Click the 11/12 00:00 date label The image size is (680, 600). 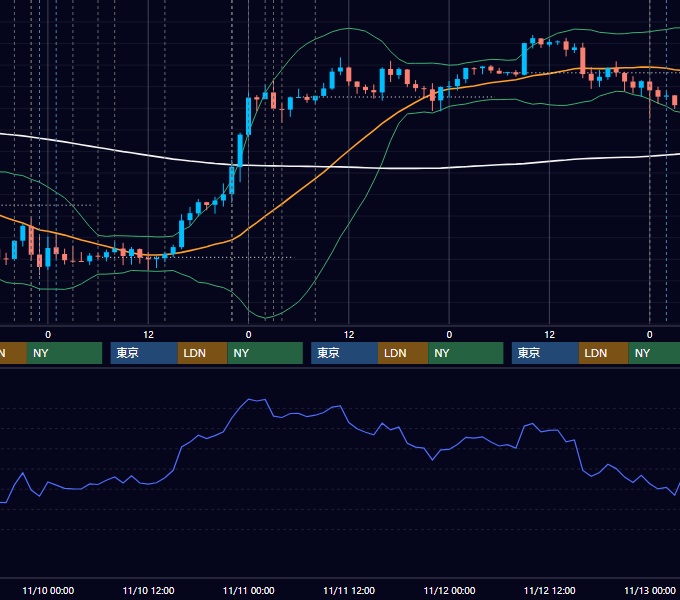[449, 590]
